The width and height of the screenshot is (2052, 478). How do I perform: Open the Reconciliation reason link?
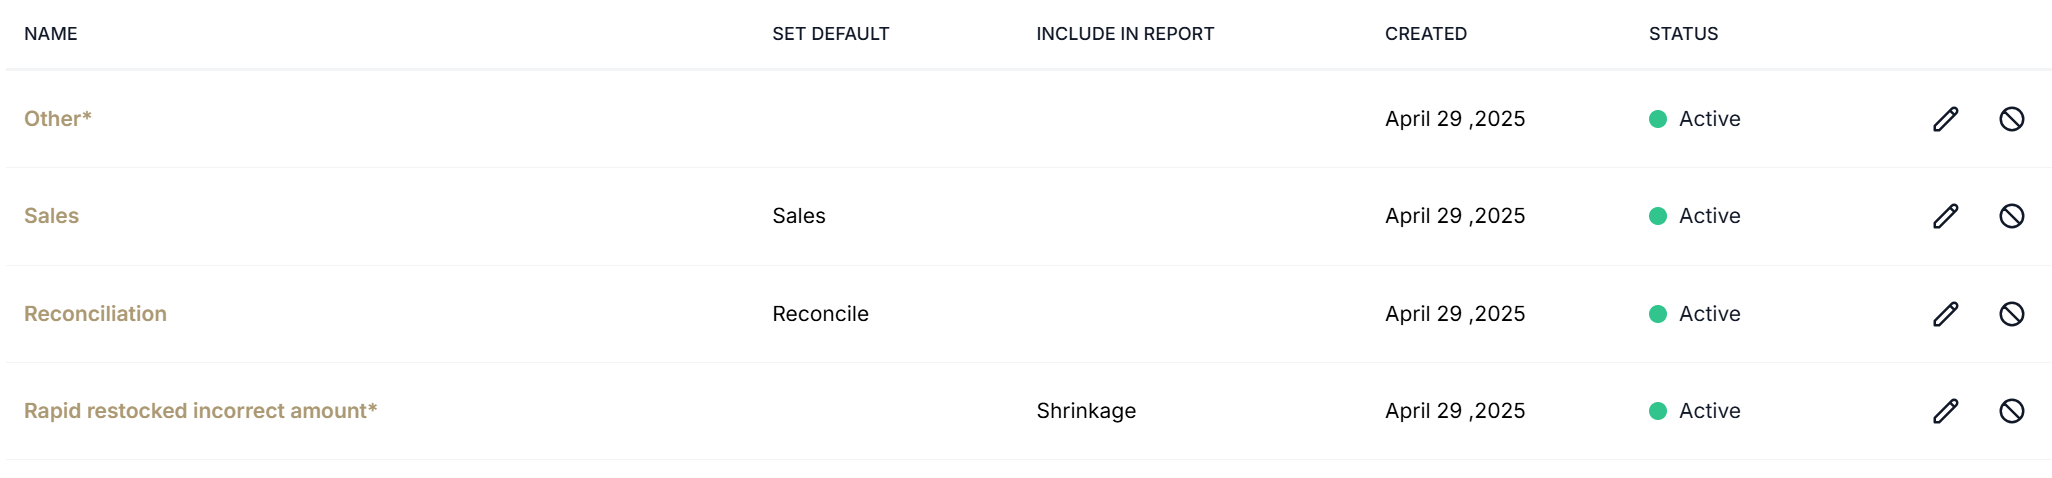95,314
